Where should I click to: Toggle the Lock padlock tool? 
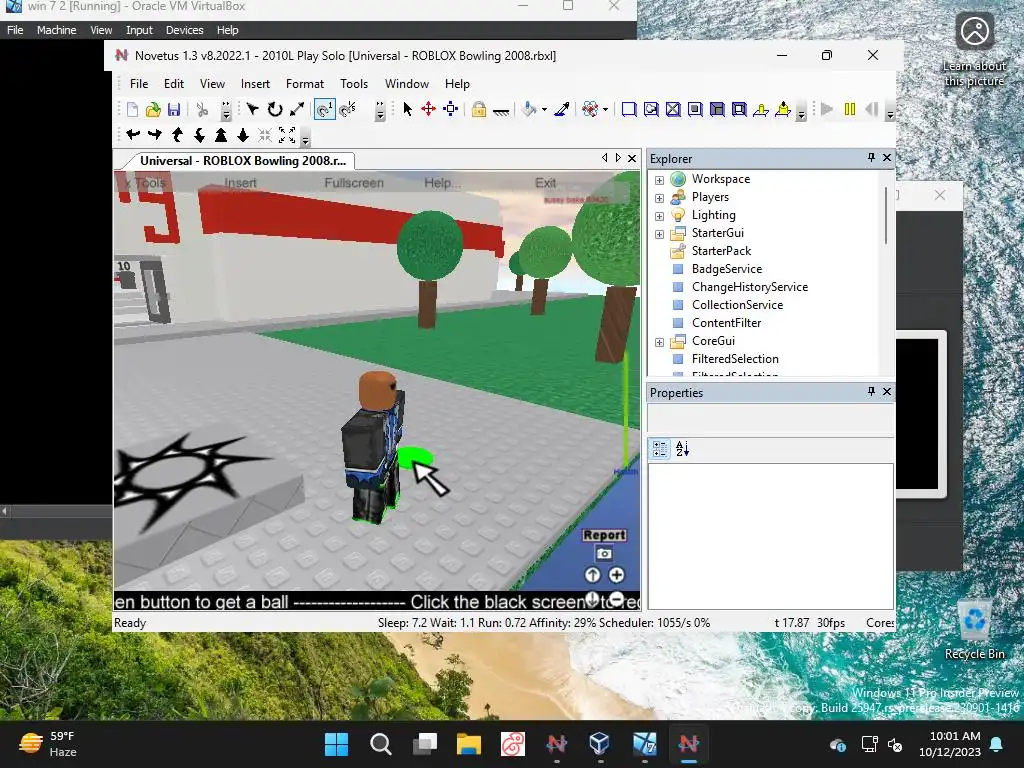[x=479, y=109]
